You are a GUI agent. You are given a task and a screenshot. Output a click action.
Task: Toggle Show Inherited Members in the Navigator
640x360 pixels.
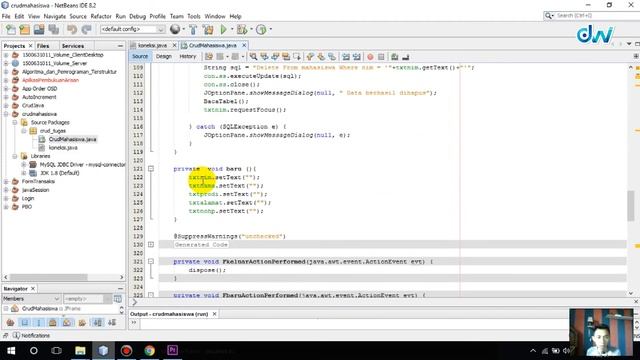[x=10, y=323]
